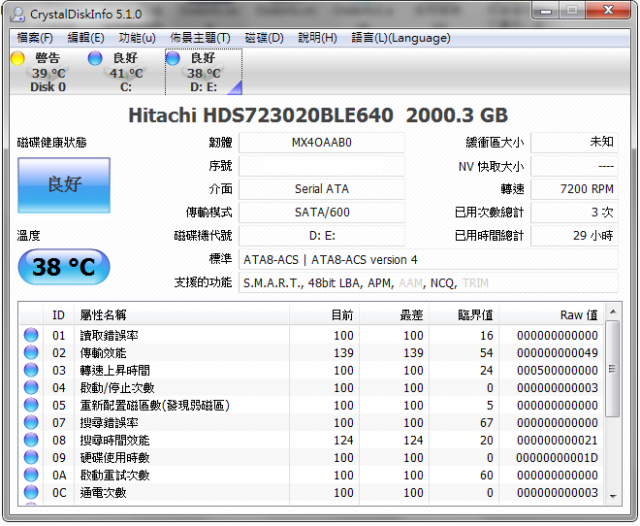Click the NV 快取大小 value field
The height and width of the screenshot is (526, 640).
(x=574, y=166)
